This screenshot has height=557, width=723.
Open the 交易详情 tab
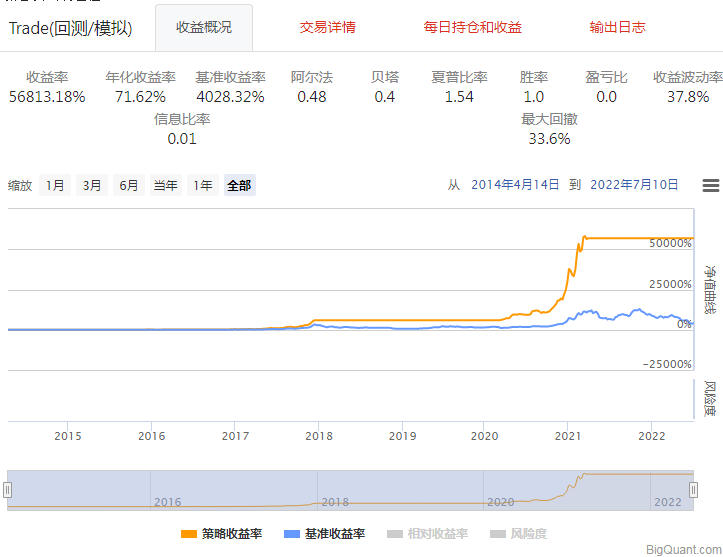pyautogui.click(x=327, y=27)
